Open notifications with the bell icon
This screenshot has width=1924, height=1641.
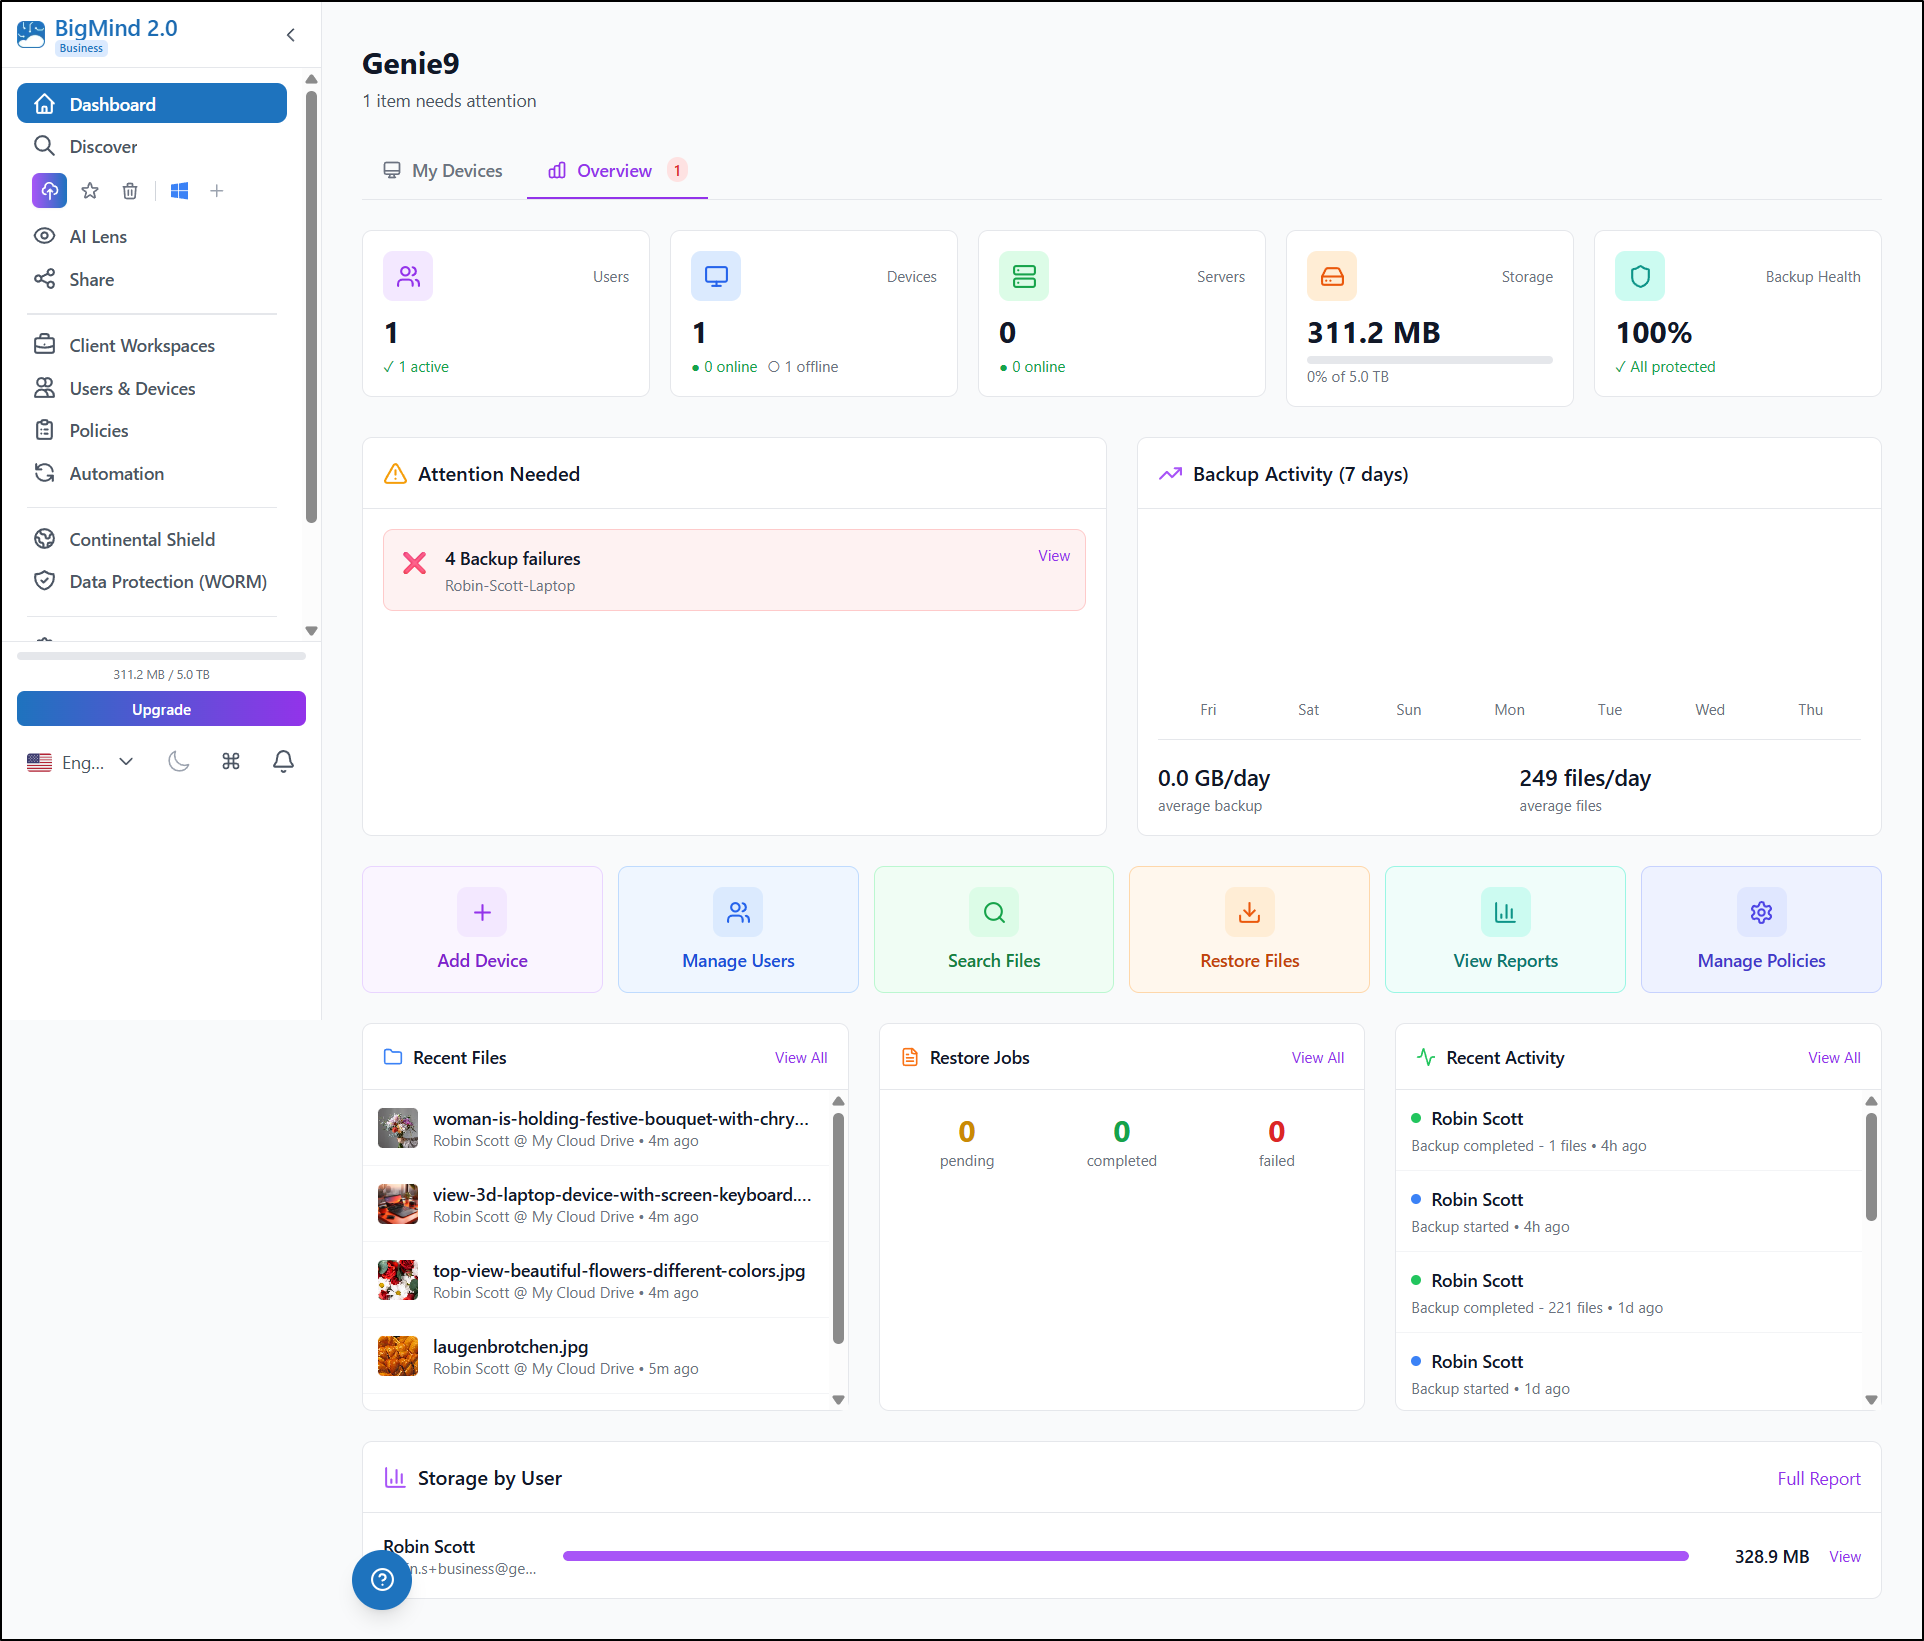pos(283,761)
